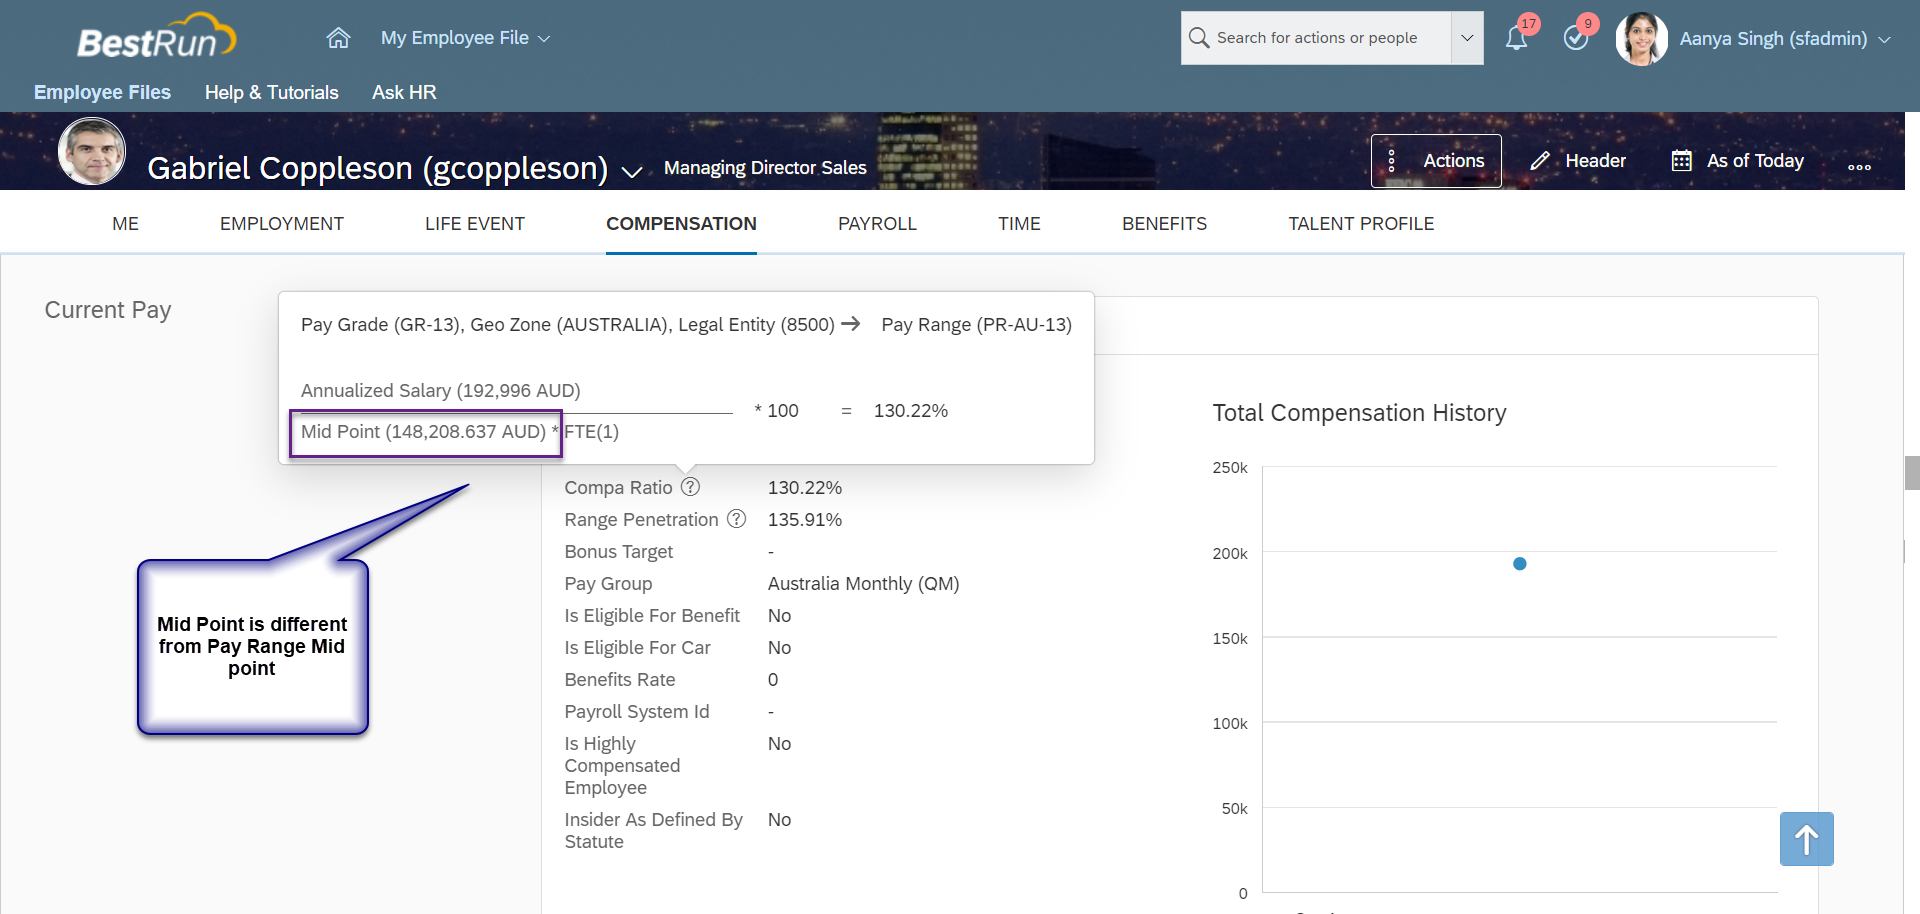This screenshot has width=1920, height=914.
Task: Click the Pay Range (PR-AU-13) text
Action: (x=976, y=325)
